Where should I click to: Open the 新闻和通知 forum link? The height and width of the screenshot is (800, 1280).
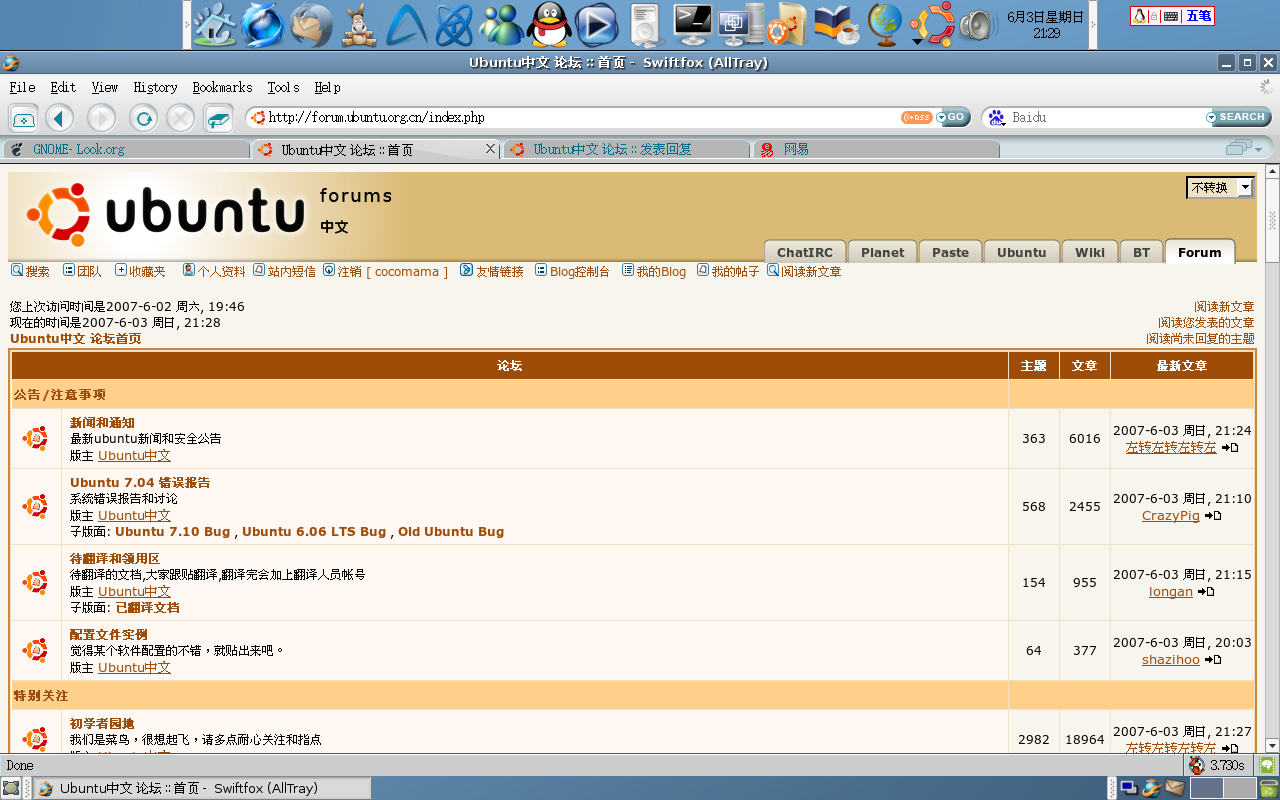pyautogui.click(x=102, y=423)
